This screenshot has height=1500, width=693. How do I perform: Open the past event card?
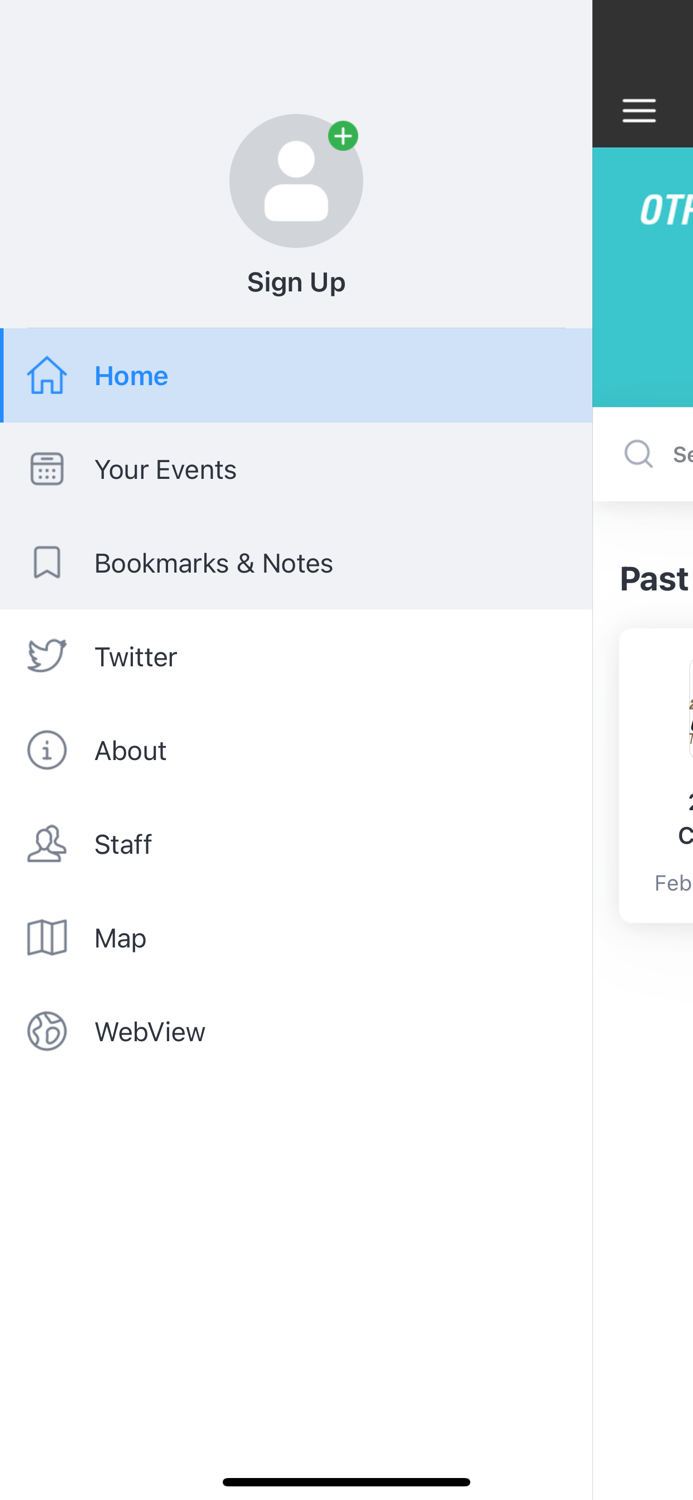(660, 776)
